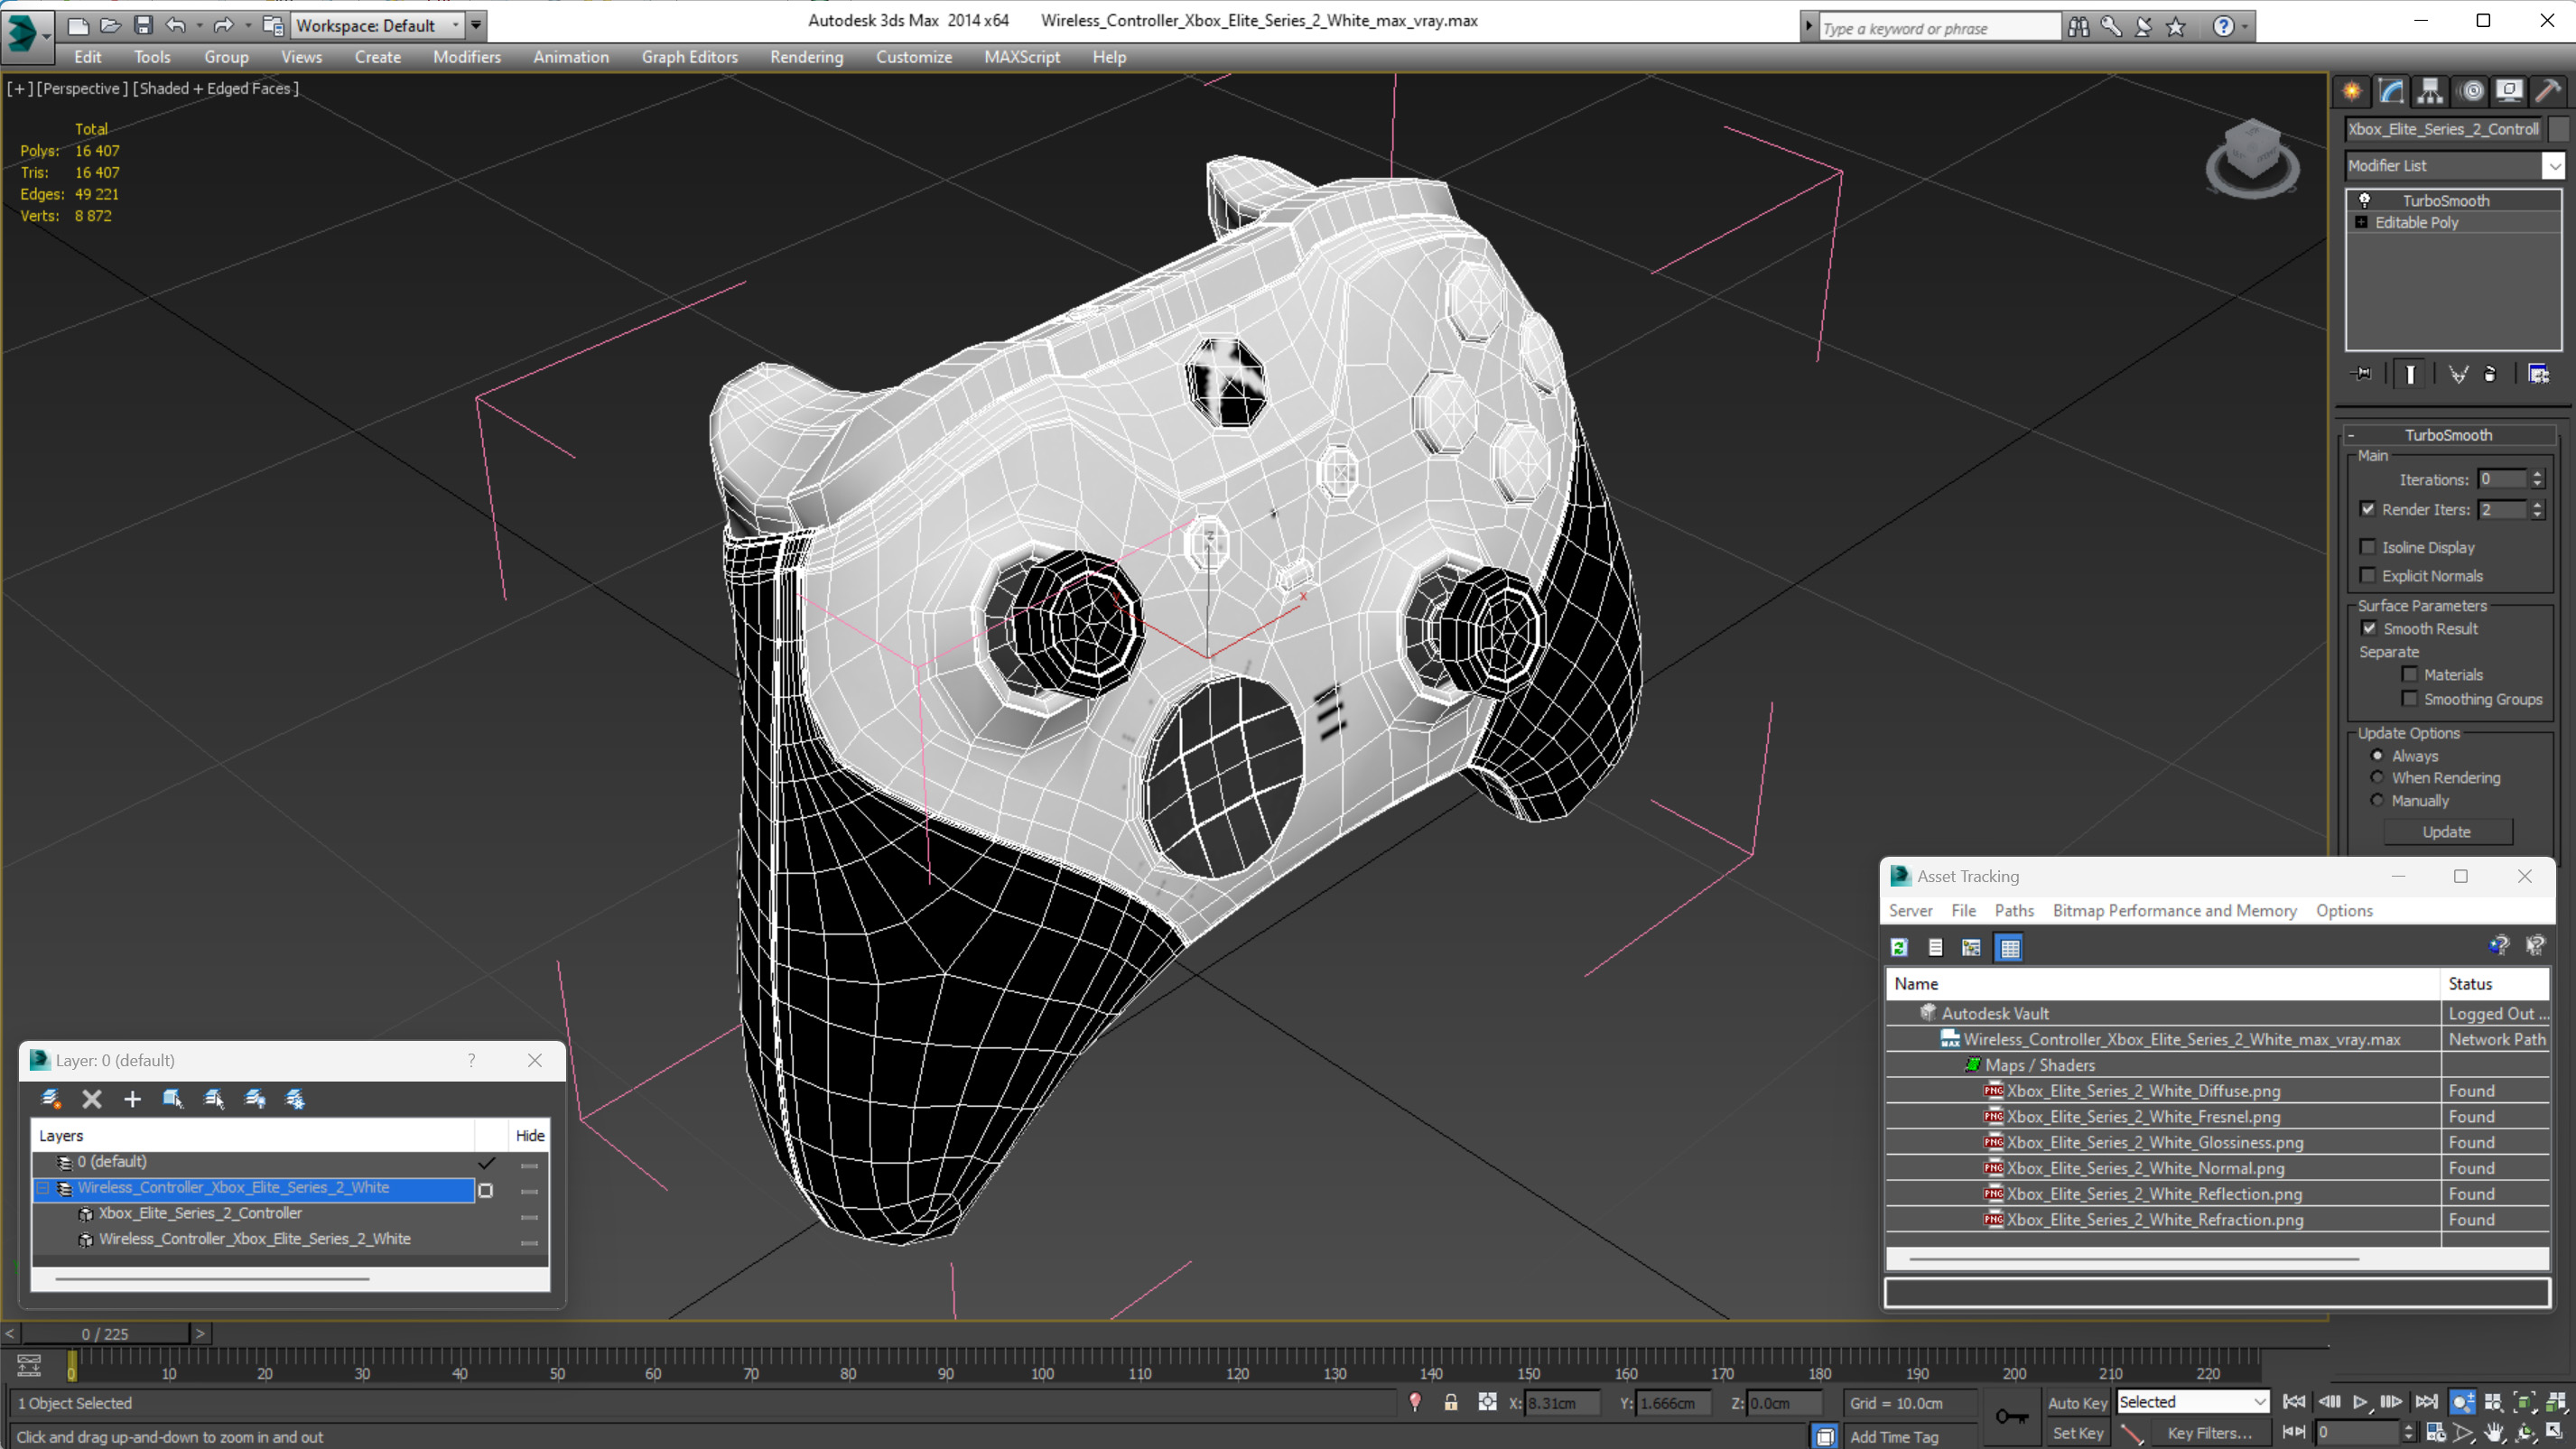Click the Set Keys key icon
The width and height of the screenshot is (2576, 1449).
point(2011,1416)
